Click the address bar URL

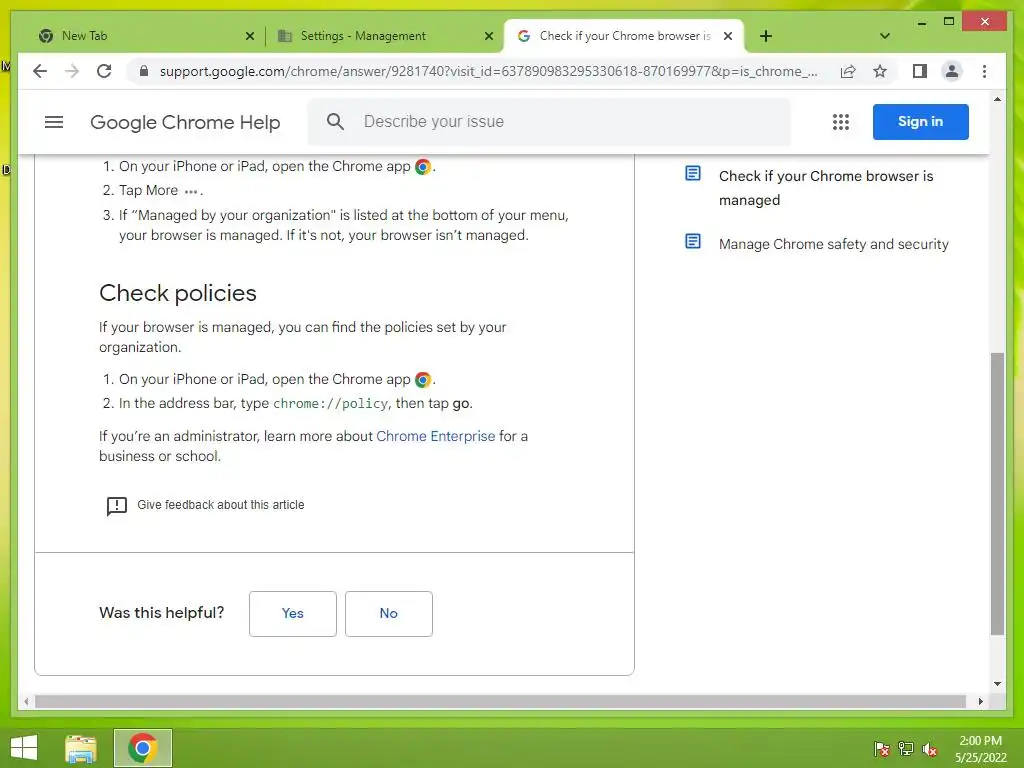tap(488, 71)
